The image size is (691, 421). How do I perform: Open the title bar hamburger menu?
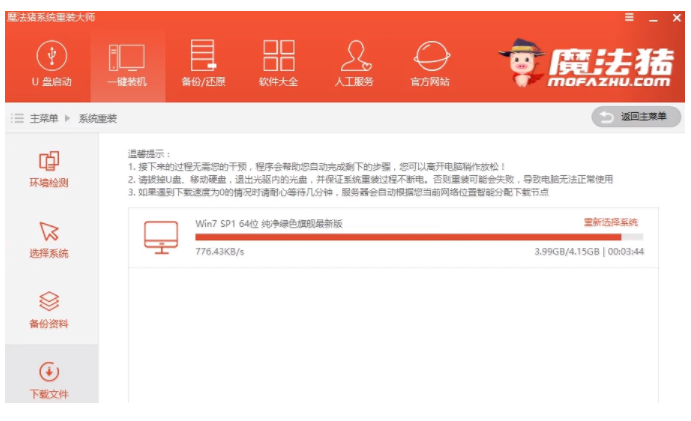(x=629, y=18)
